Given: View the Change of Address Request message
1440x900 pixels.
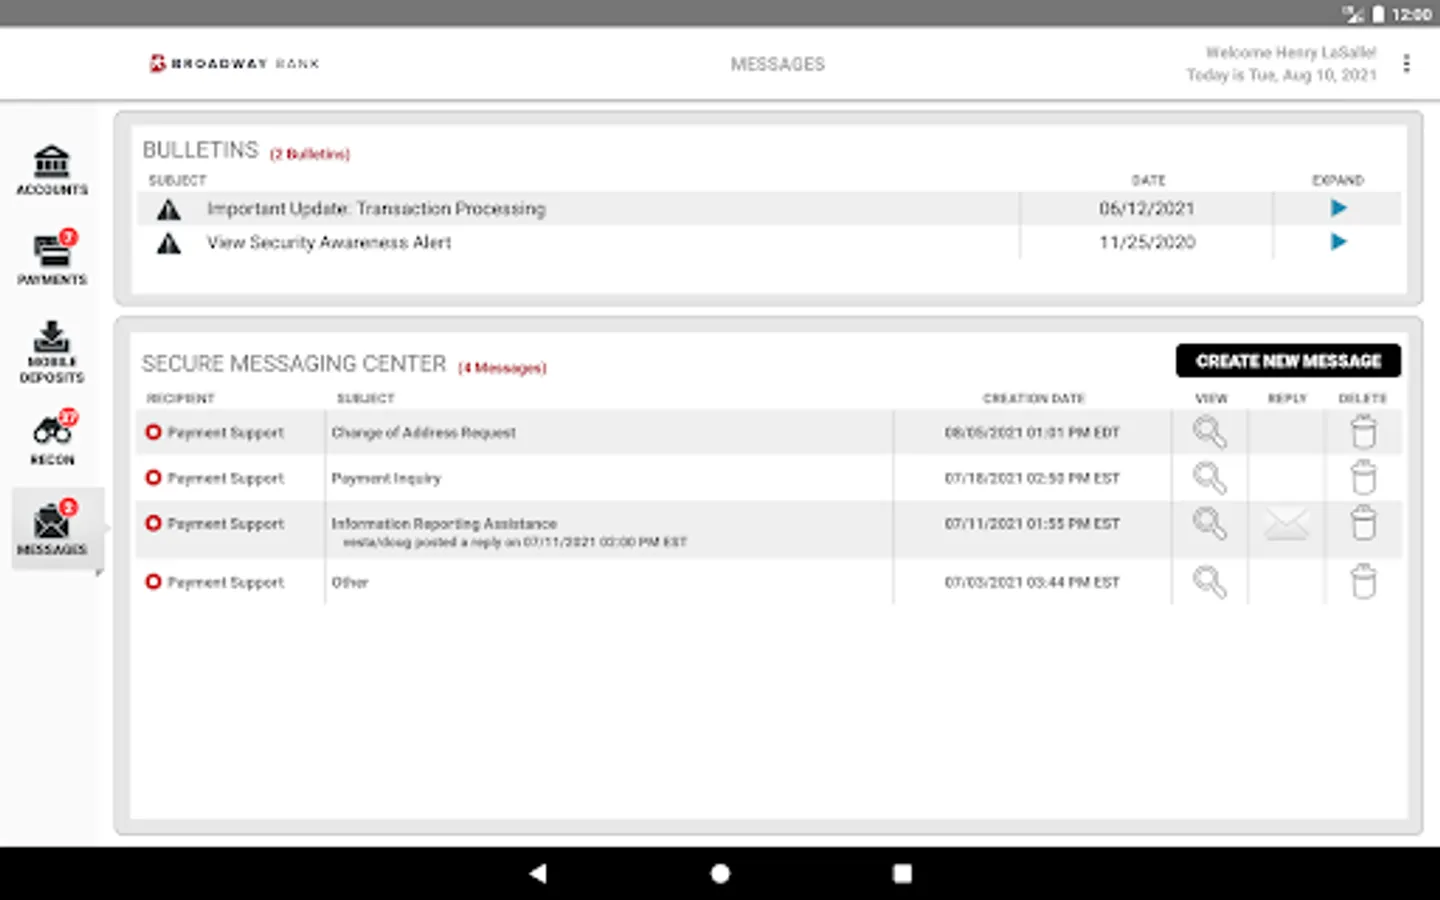Looking at the screenshot, I should tap(1210, 432).
